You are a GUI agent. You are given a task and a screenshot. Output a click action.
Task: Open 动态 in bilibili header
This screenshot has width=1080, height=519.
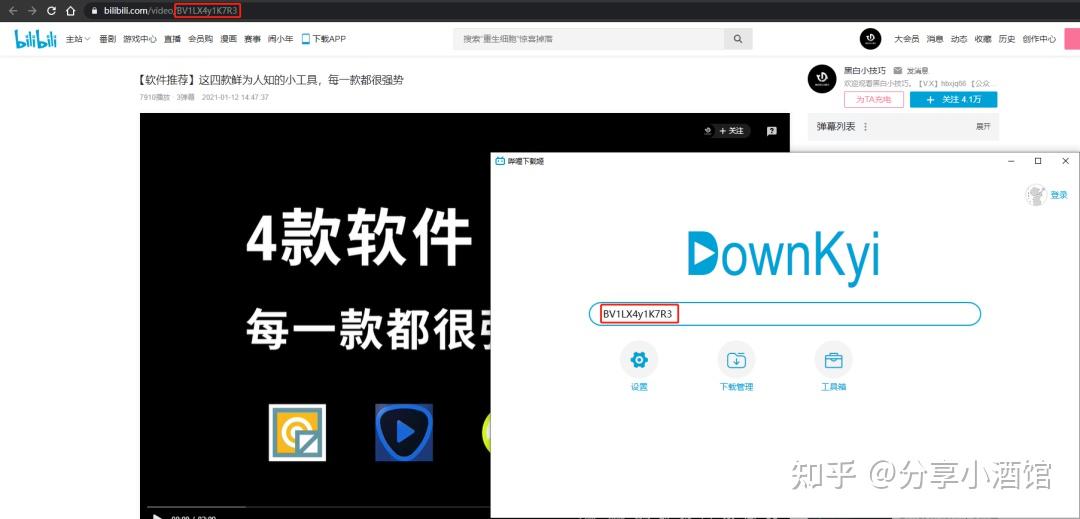pyautogui.click(x=959, y=39)
